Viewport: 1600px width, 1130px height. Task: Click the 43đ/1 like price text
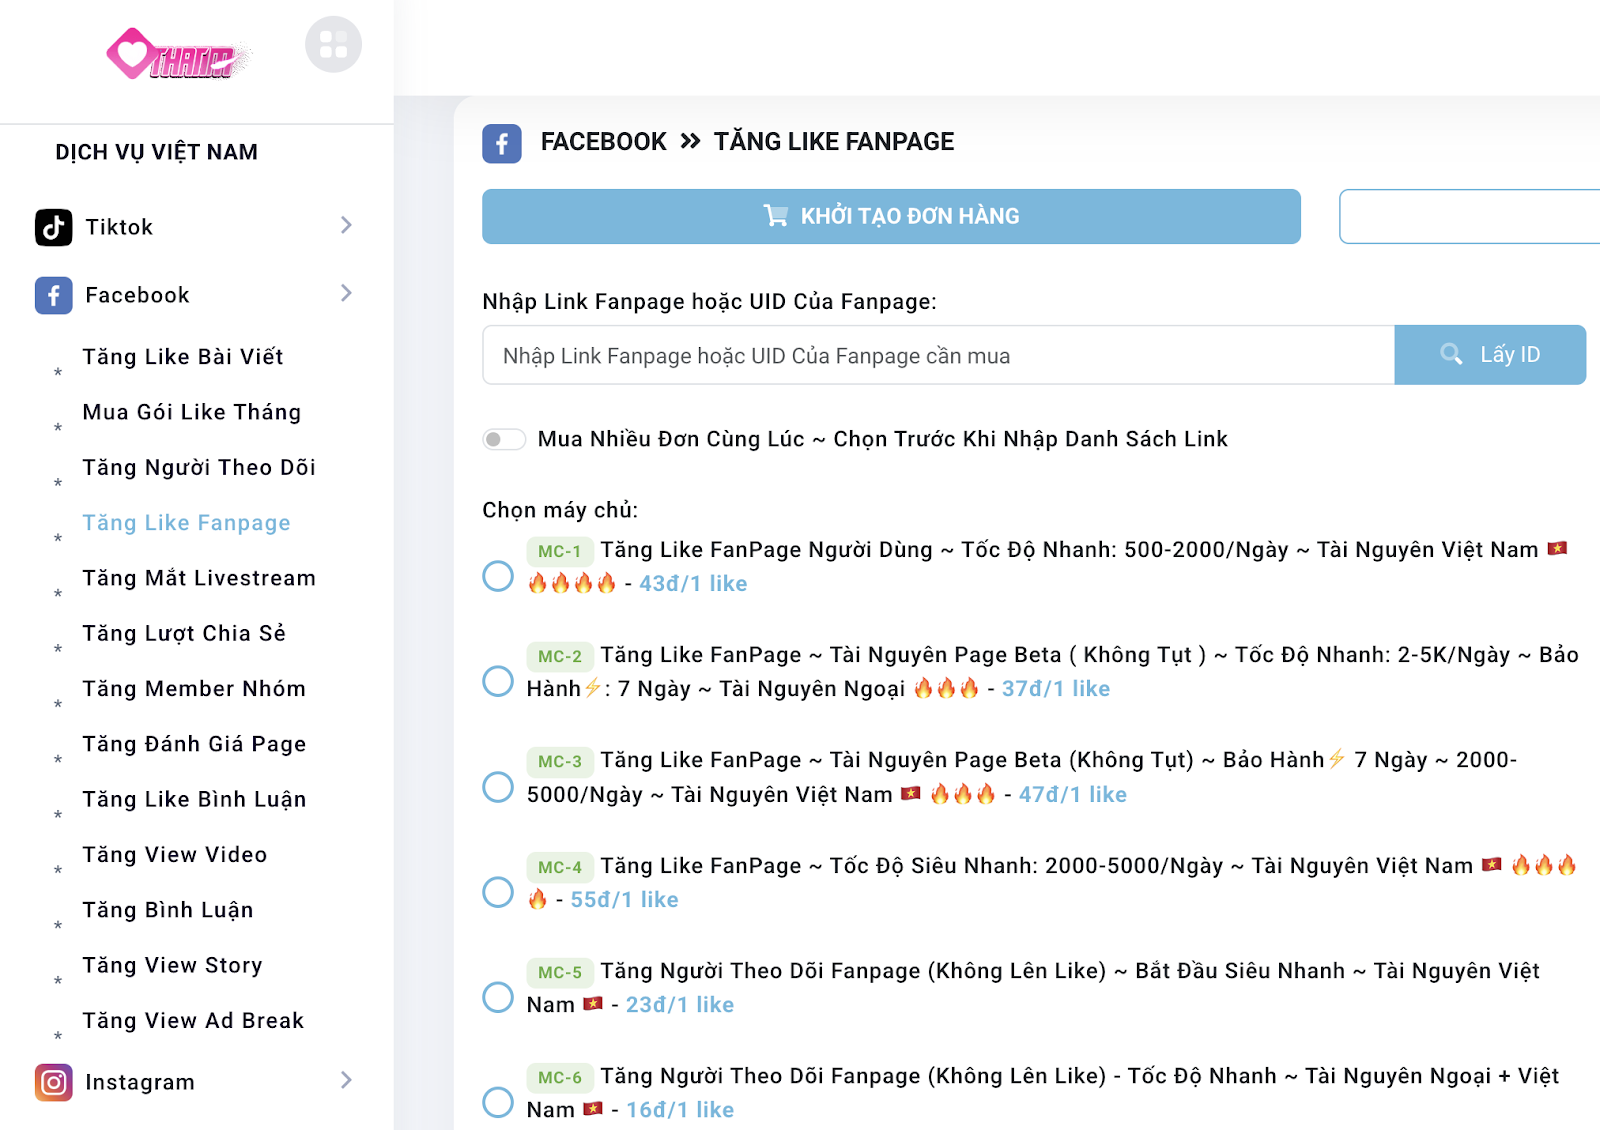[x=693, y=584]
